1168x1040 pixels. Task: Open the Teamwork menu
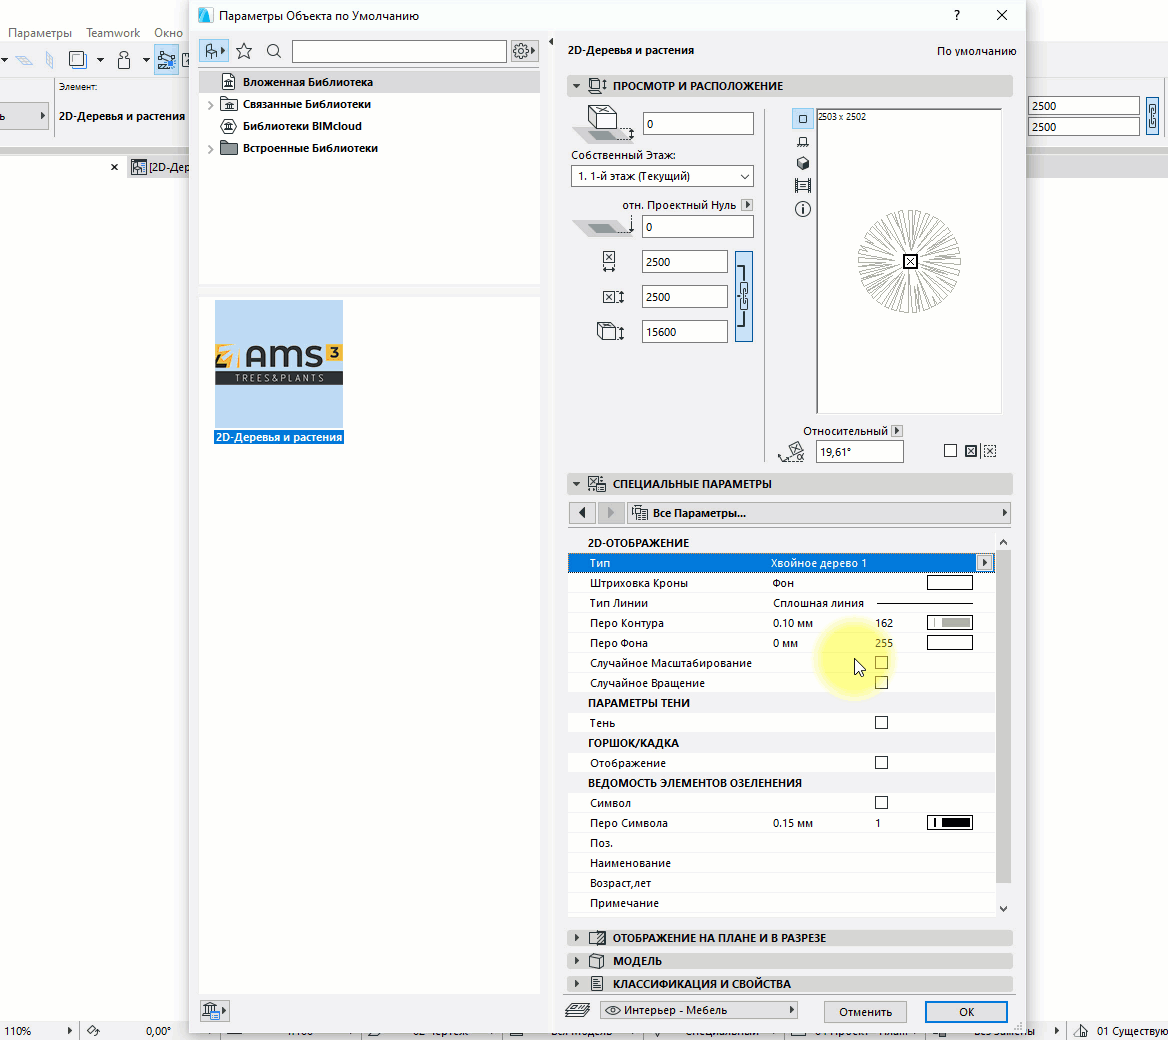(x=113, y=33)
